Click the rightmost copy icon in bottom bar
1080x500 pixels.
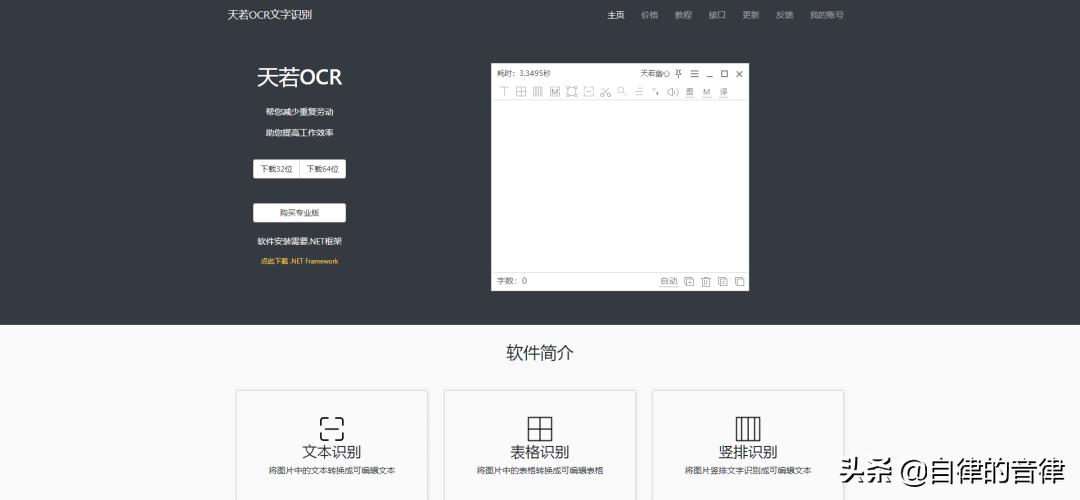740,281
